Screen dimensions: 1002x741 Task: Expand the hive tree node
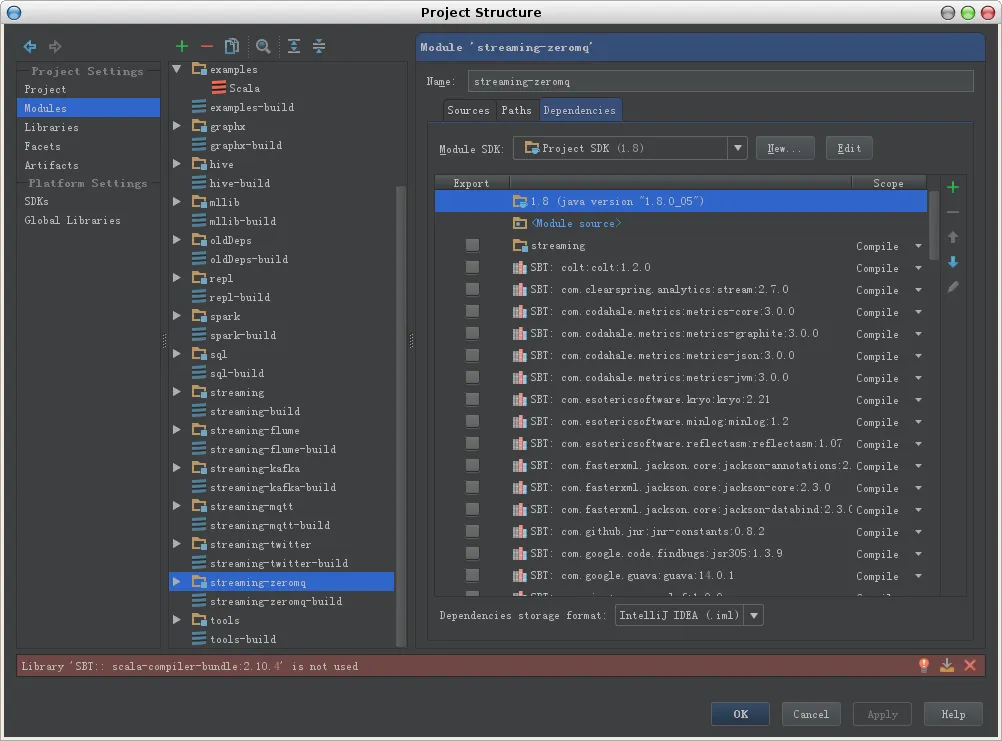pos(177,164)
